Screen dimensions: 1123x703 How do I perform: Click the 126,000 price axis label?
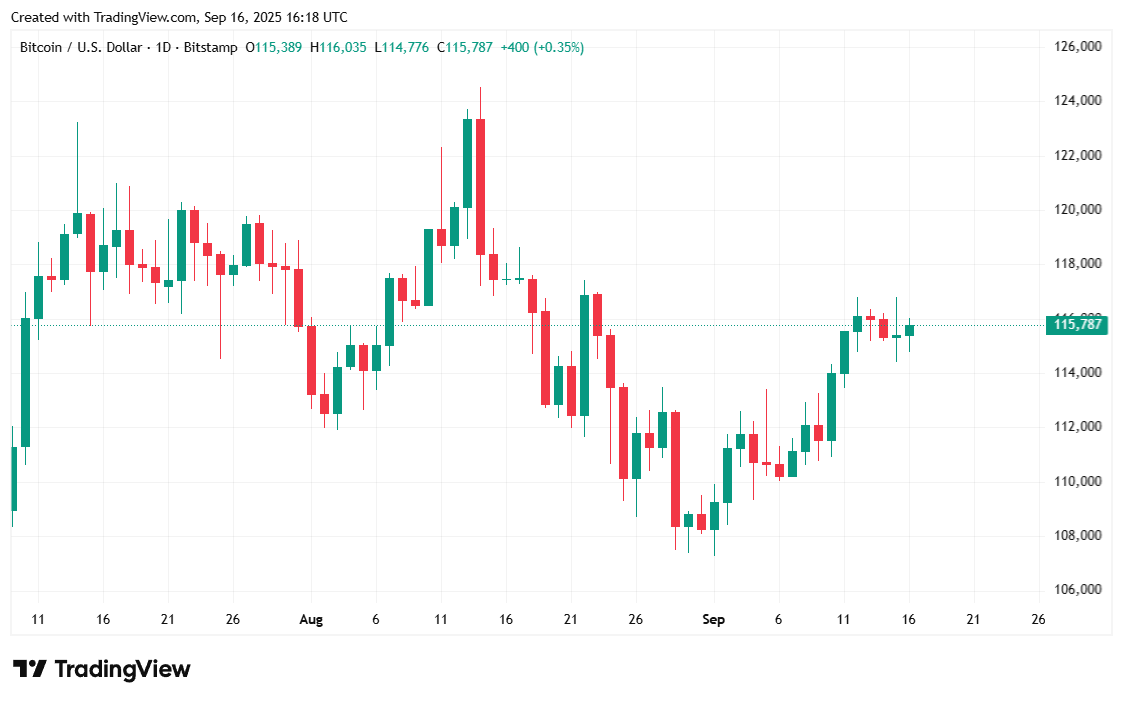pyautogui.click(x=1078, y=47)
